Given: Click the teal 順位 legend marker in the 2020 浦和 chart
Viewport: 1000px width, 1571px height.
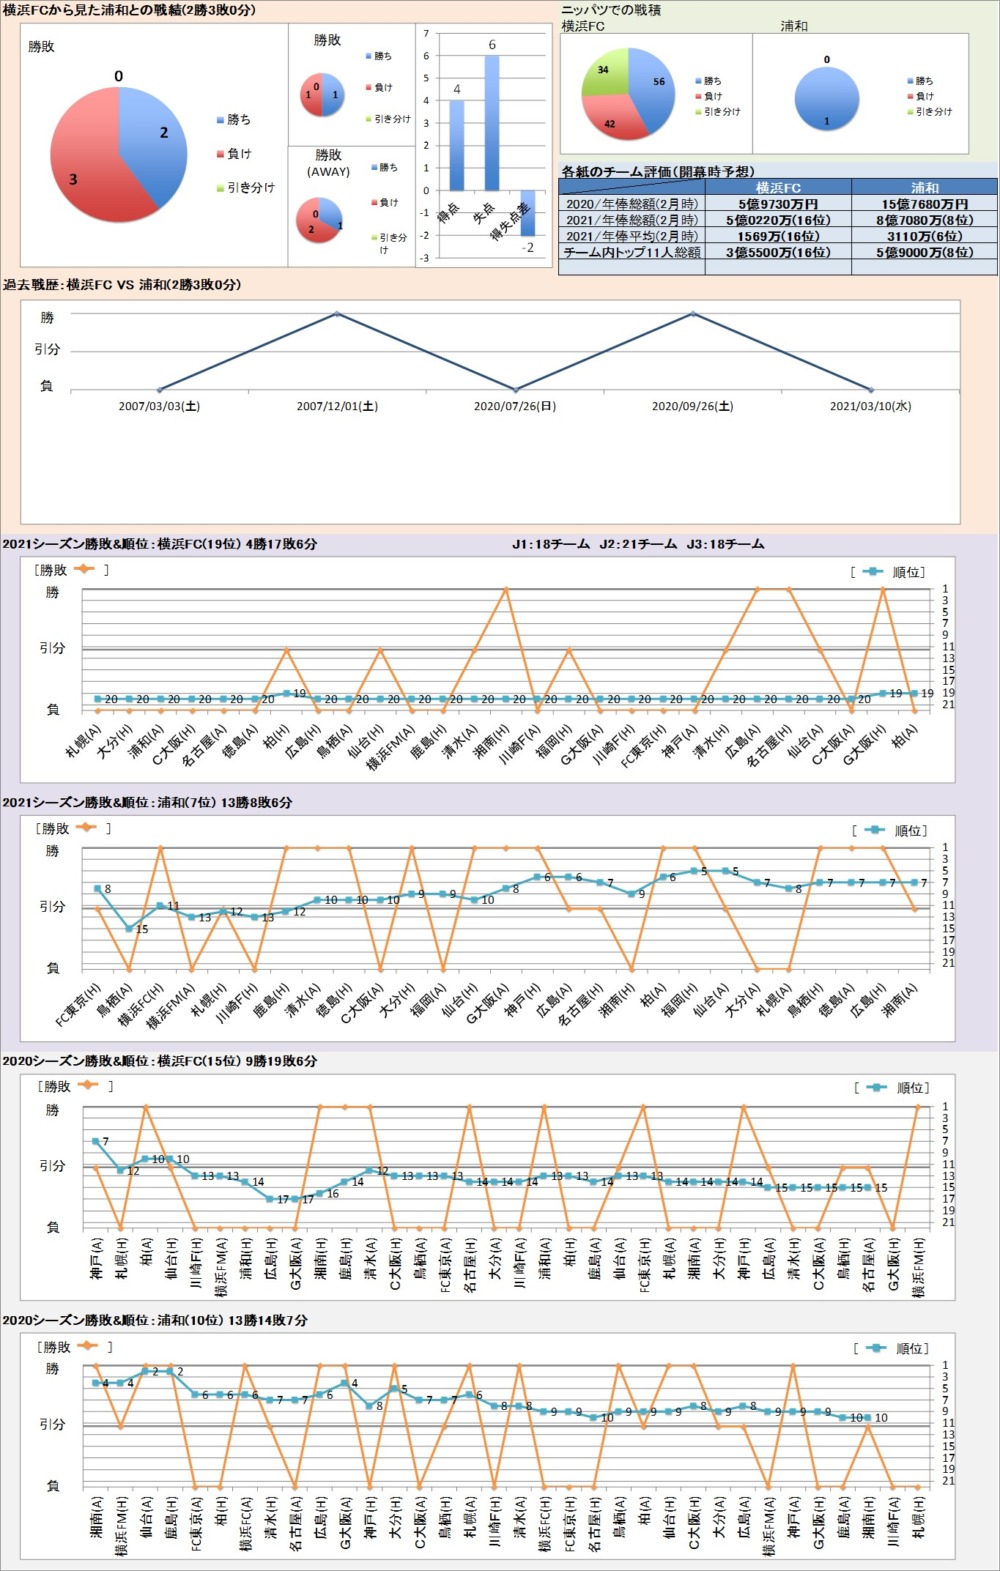Looking at the screenshot, I should pyautogui.click(x=877, y=1348).
